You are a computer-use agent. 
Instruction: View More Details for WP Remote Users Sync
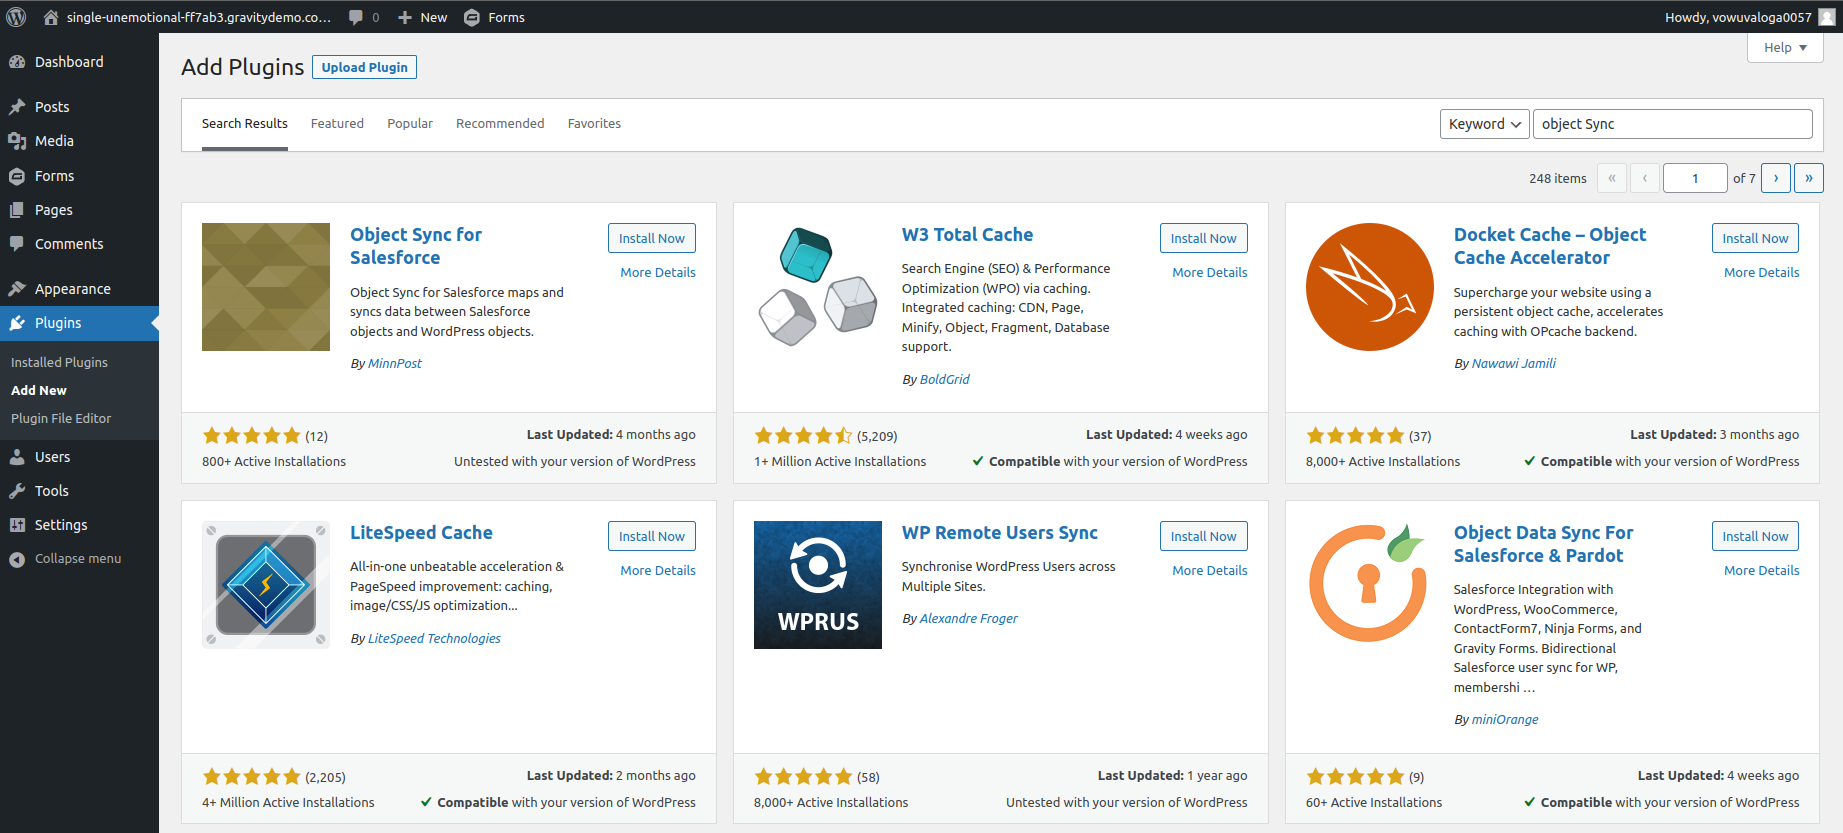click(x=1210, y=570)
